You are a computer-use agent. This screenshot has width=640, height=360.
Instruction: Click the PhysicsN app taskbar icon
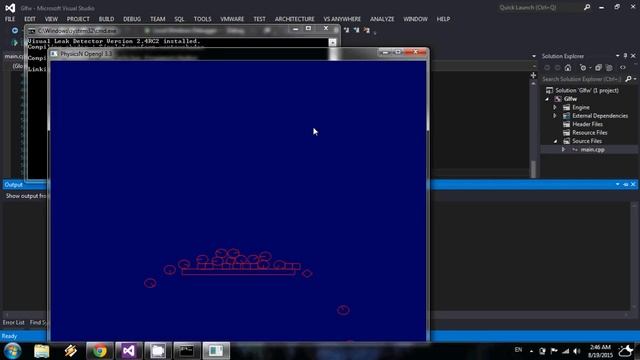pyautogui.click(x=216, y=351)
